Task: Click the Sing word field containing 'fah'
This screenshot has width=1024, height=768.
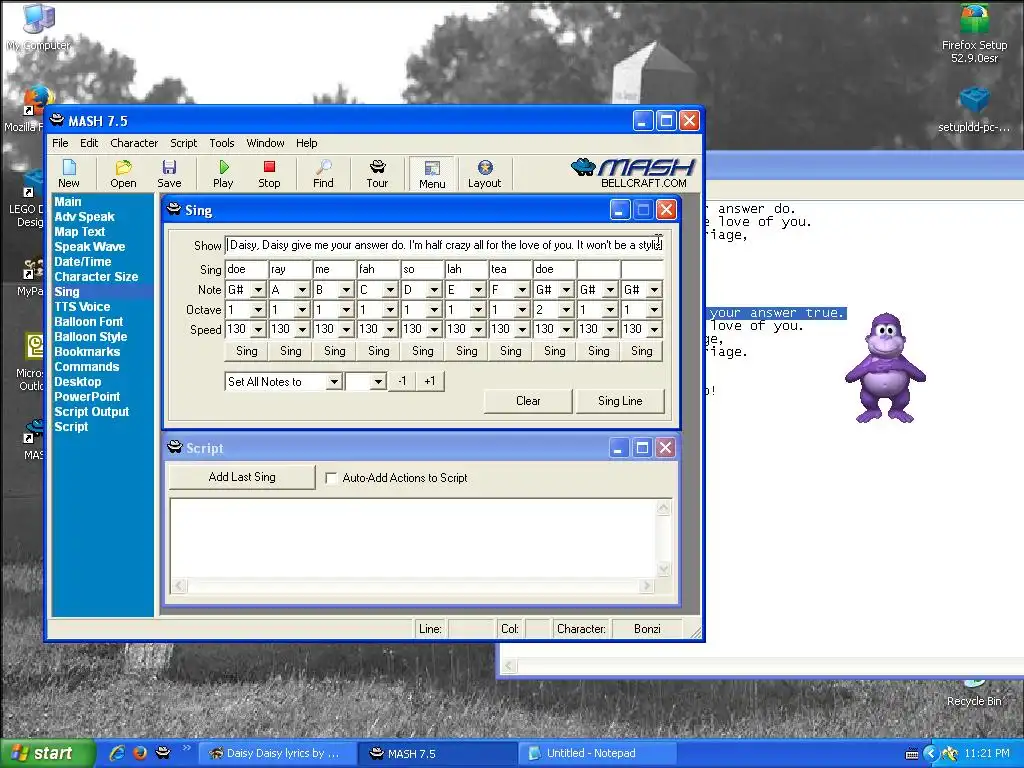Action: coord(378,269)
